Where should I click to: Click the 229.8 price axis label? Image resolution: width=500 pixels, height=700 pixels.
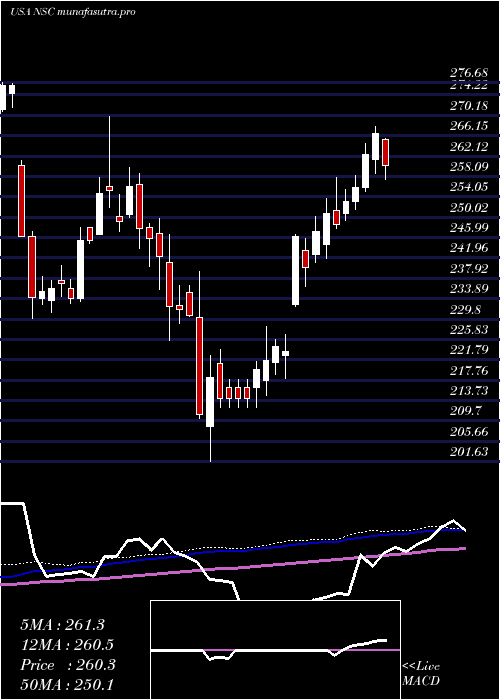[465, 309]
